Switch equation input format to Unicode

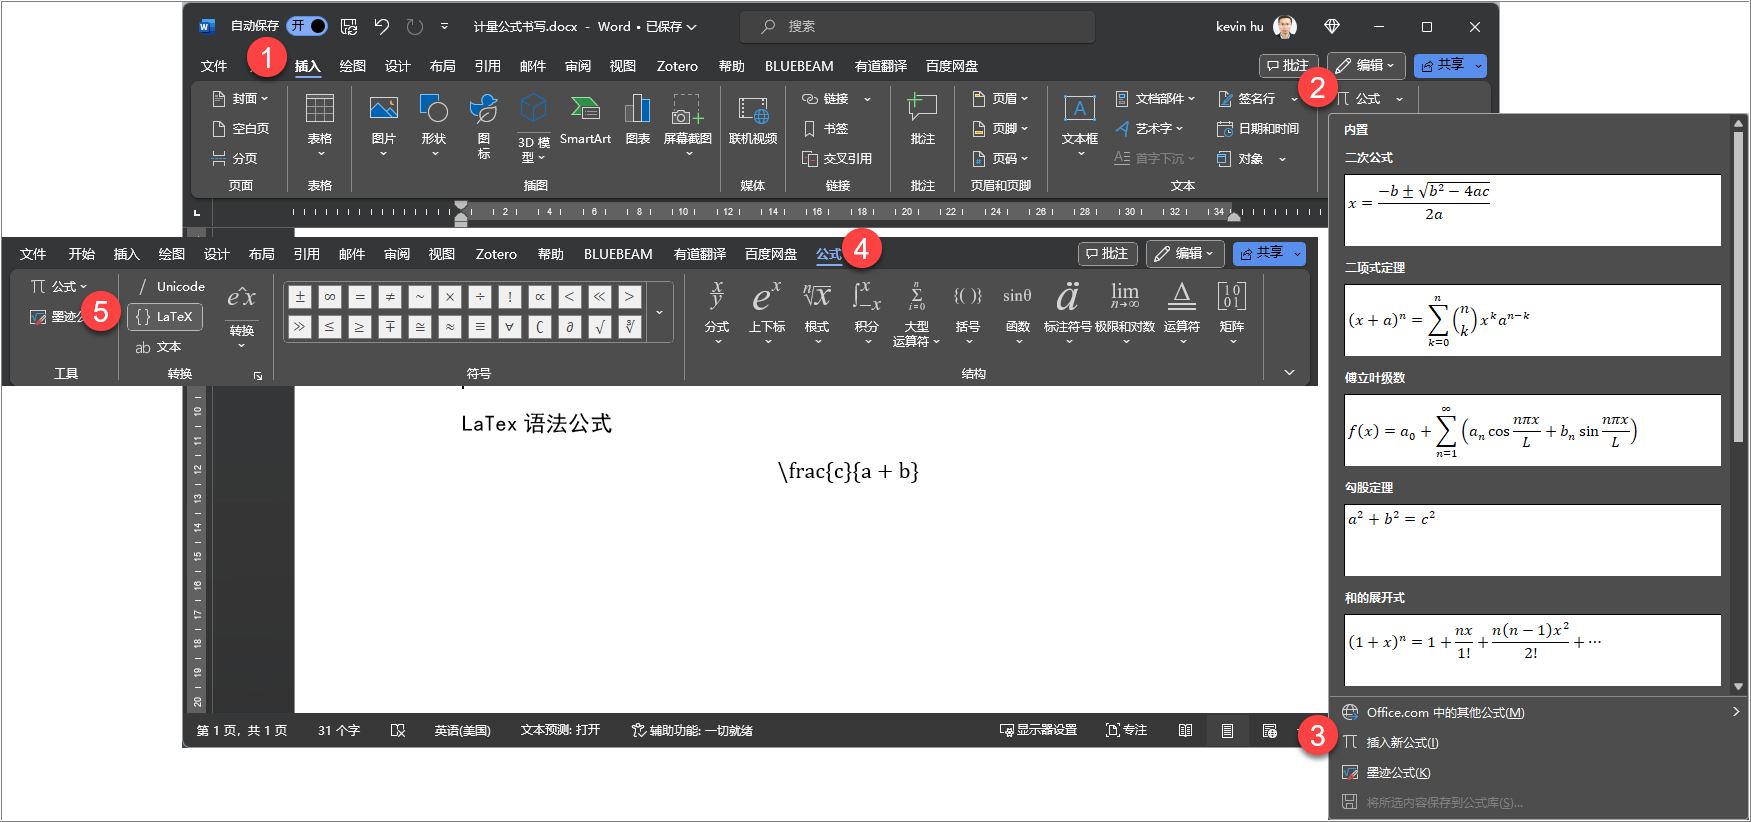[x=171, y=287]
